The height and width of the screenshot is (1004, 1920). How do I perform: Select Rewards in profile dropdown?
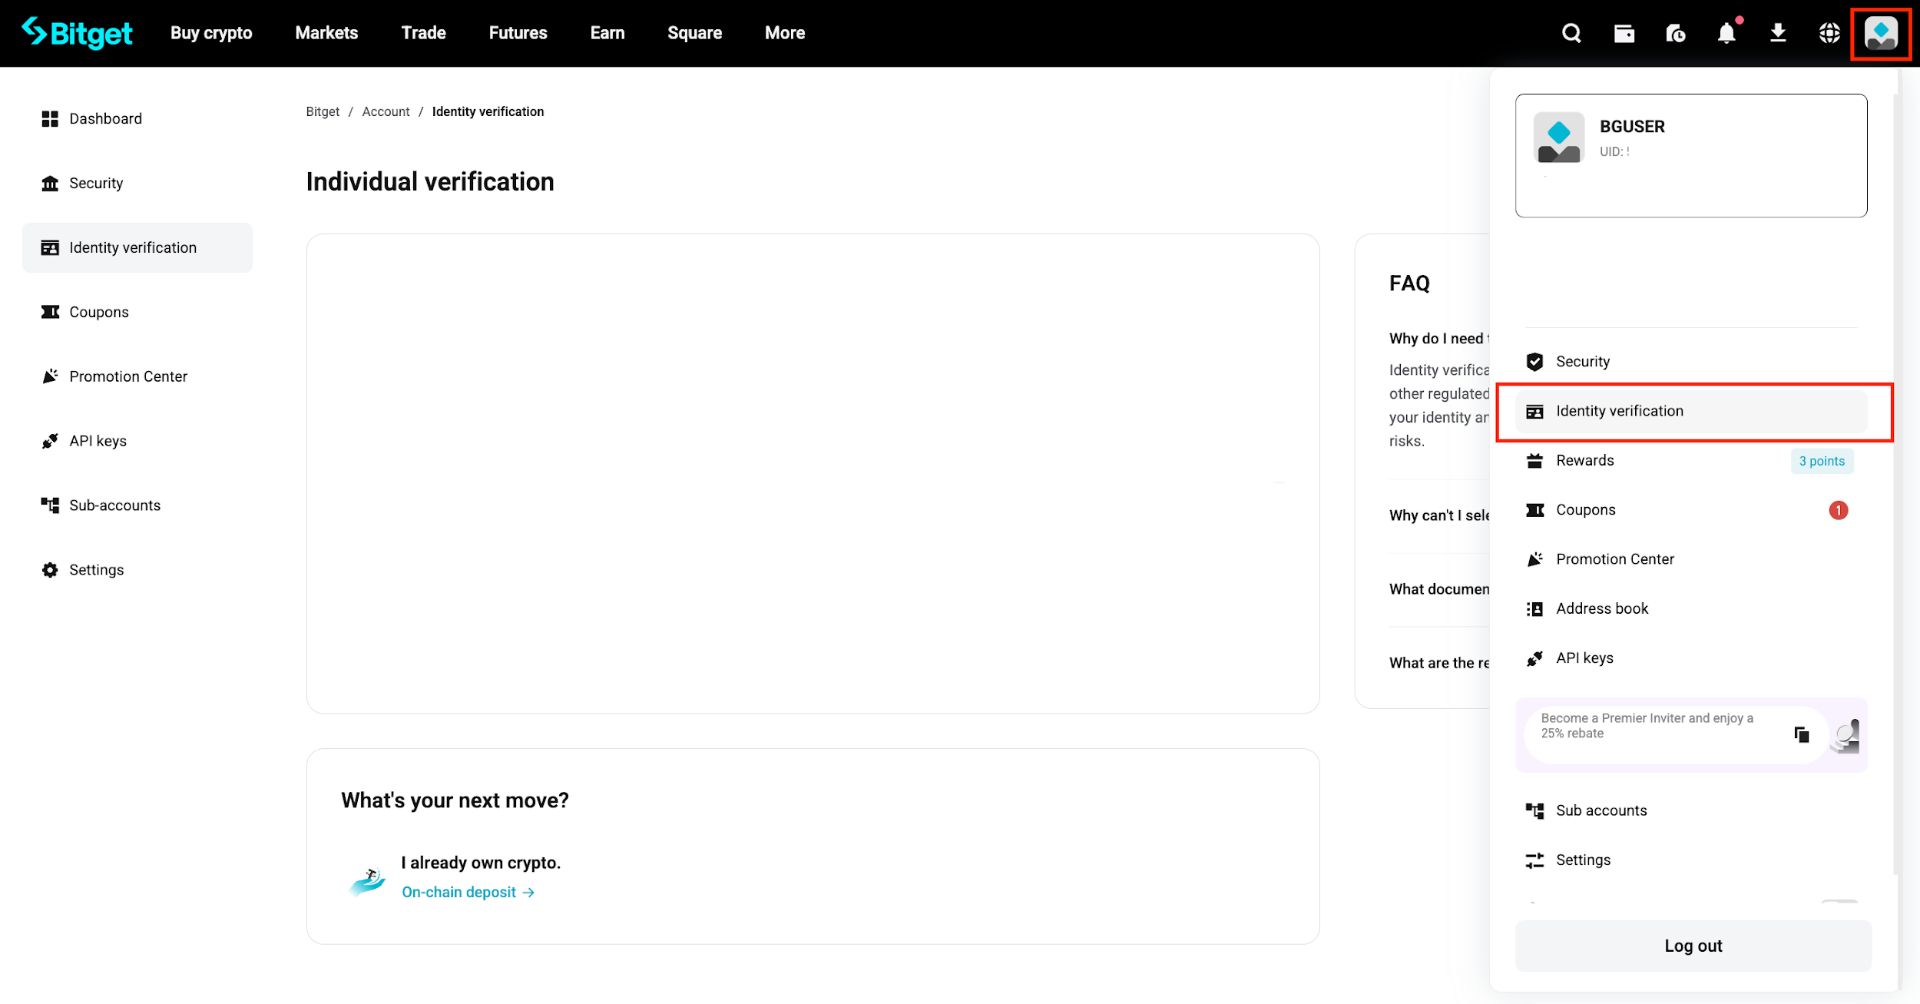[1691, 461]
